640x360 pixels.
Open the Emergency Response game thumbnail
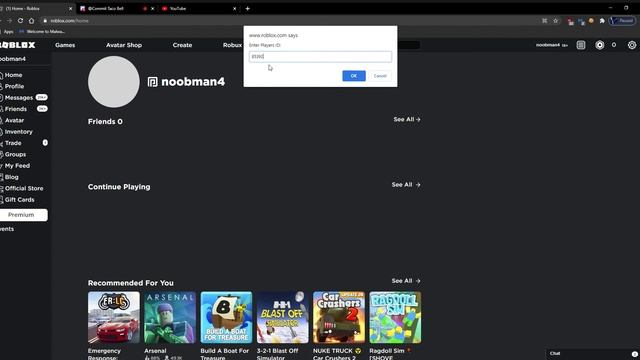(x=113, y=317)
